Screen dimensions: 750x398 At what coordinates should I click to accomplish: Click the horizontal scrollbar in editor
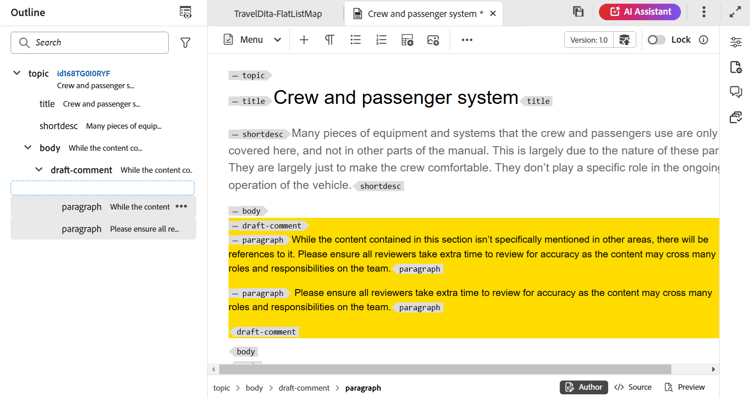click(x=445, y=369)
